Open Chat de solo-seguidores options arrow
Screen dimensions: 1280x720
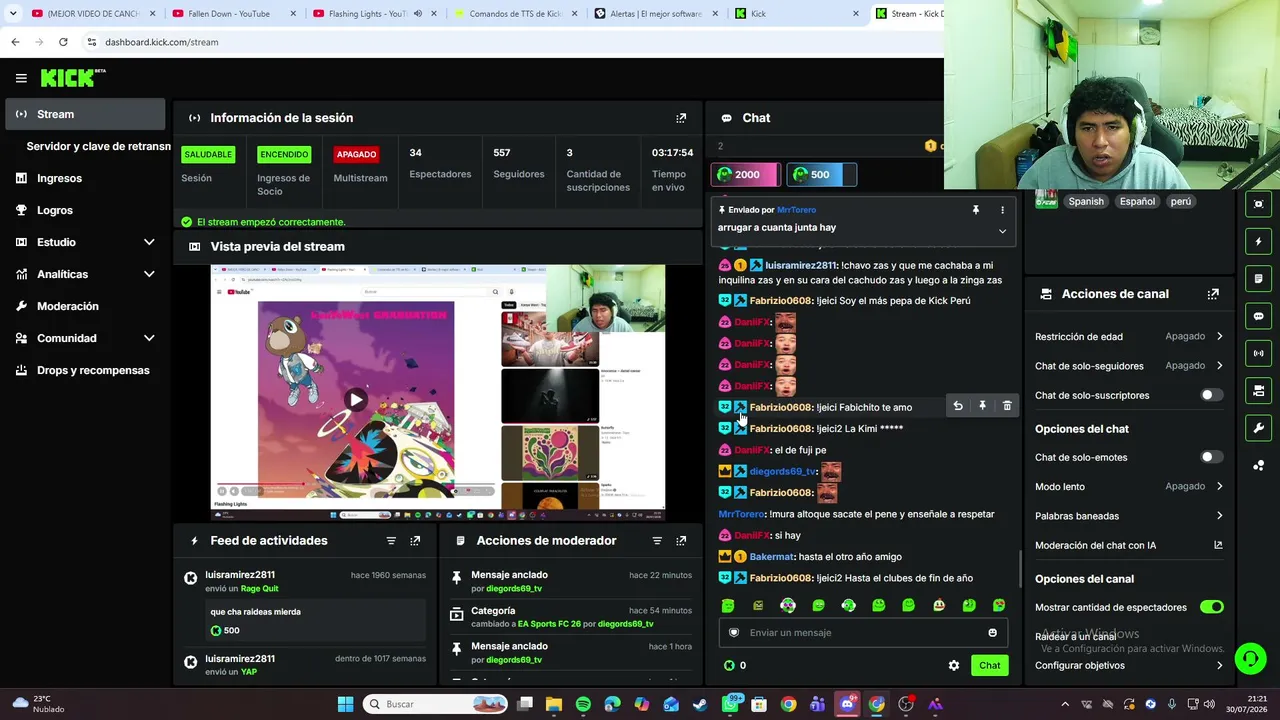point(1219,366)
